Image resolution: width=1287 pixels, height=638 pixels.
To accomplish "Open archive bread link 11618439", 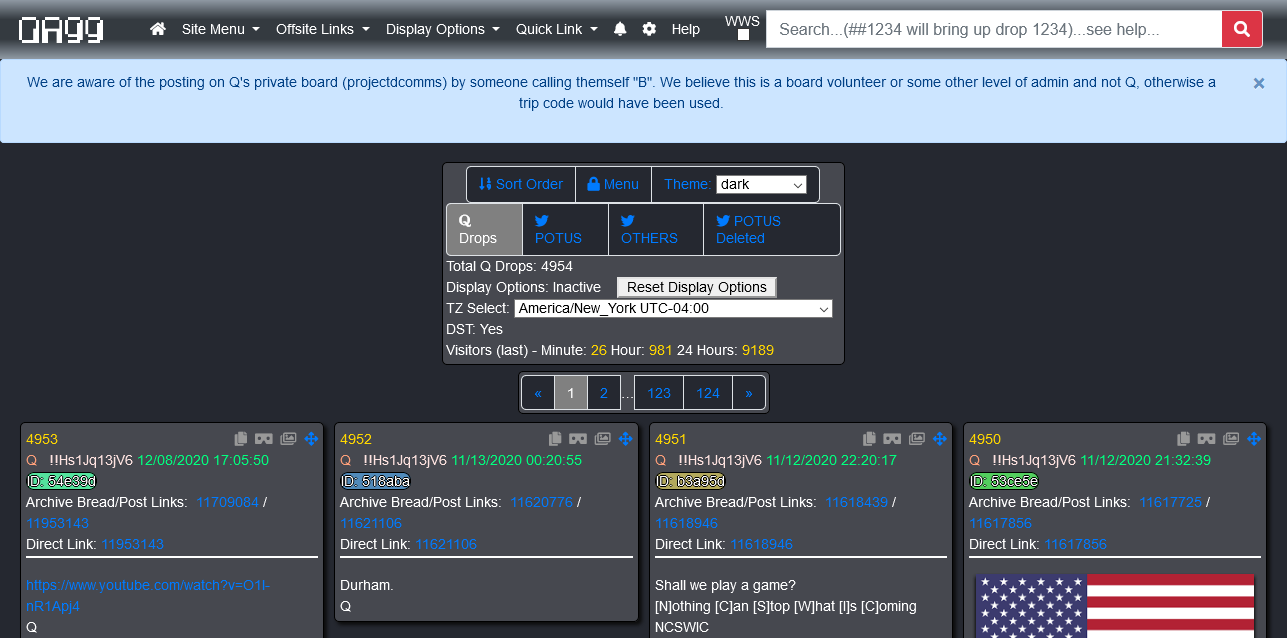I will 857,502.
